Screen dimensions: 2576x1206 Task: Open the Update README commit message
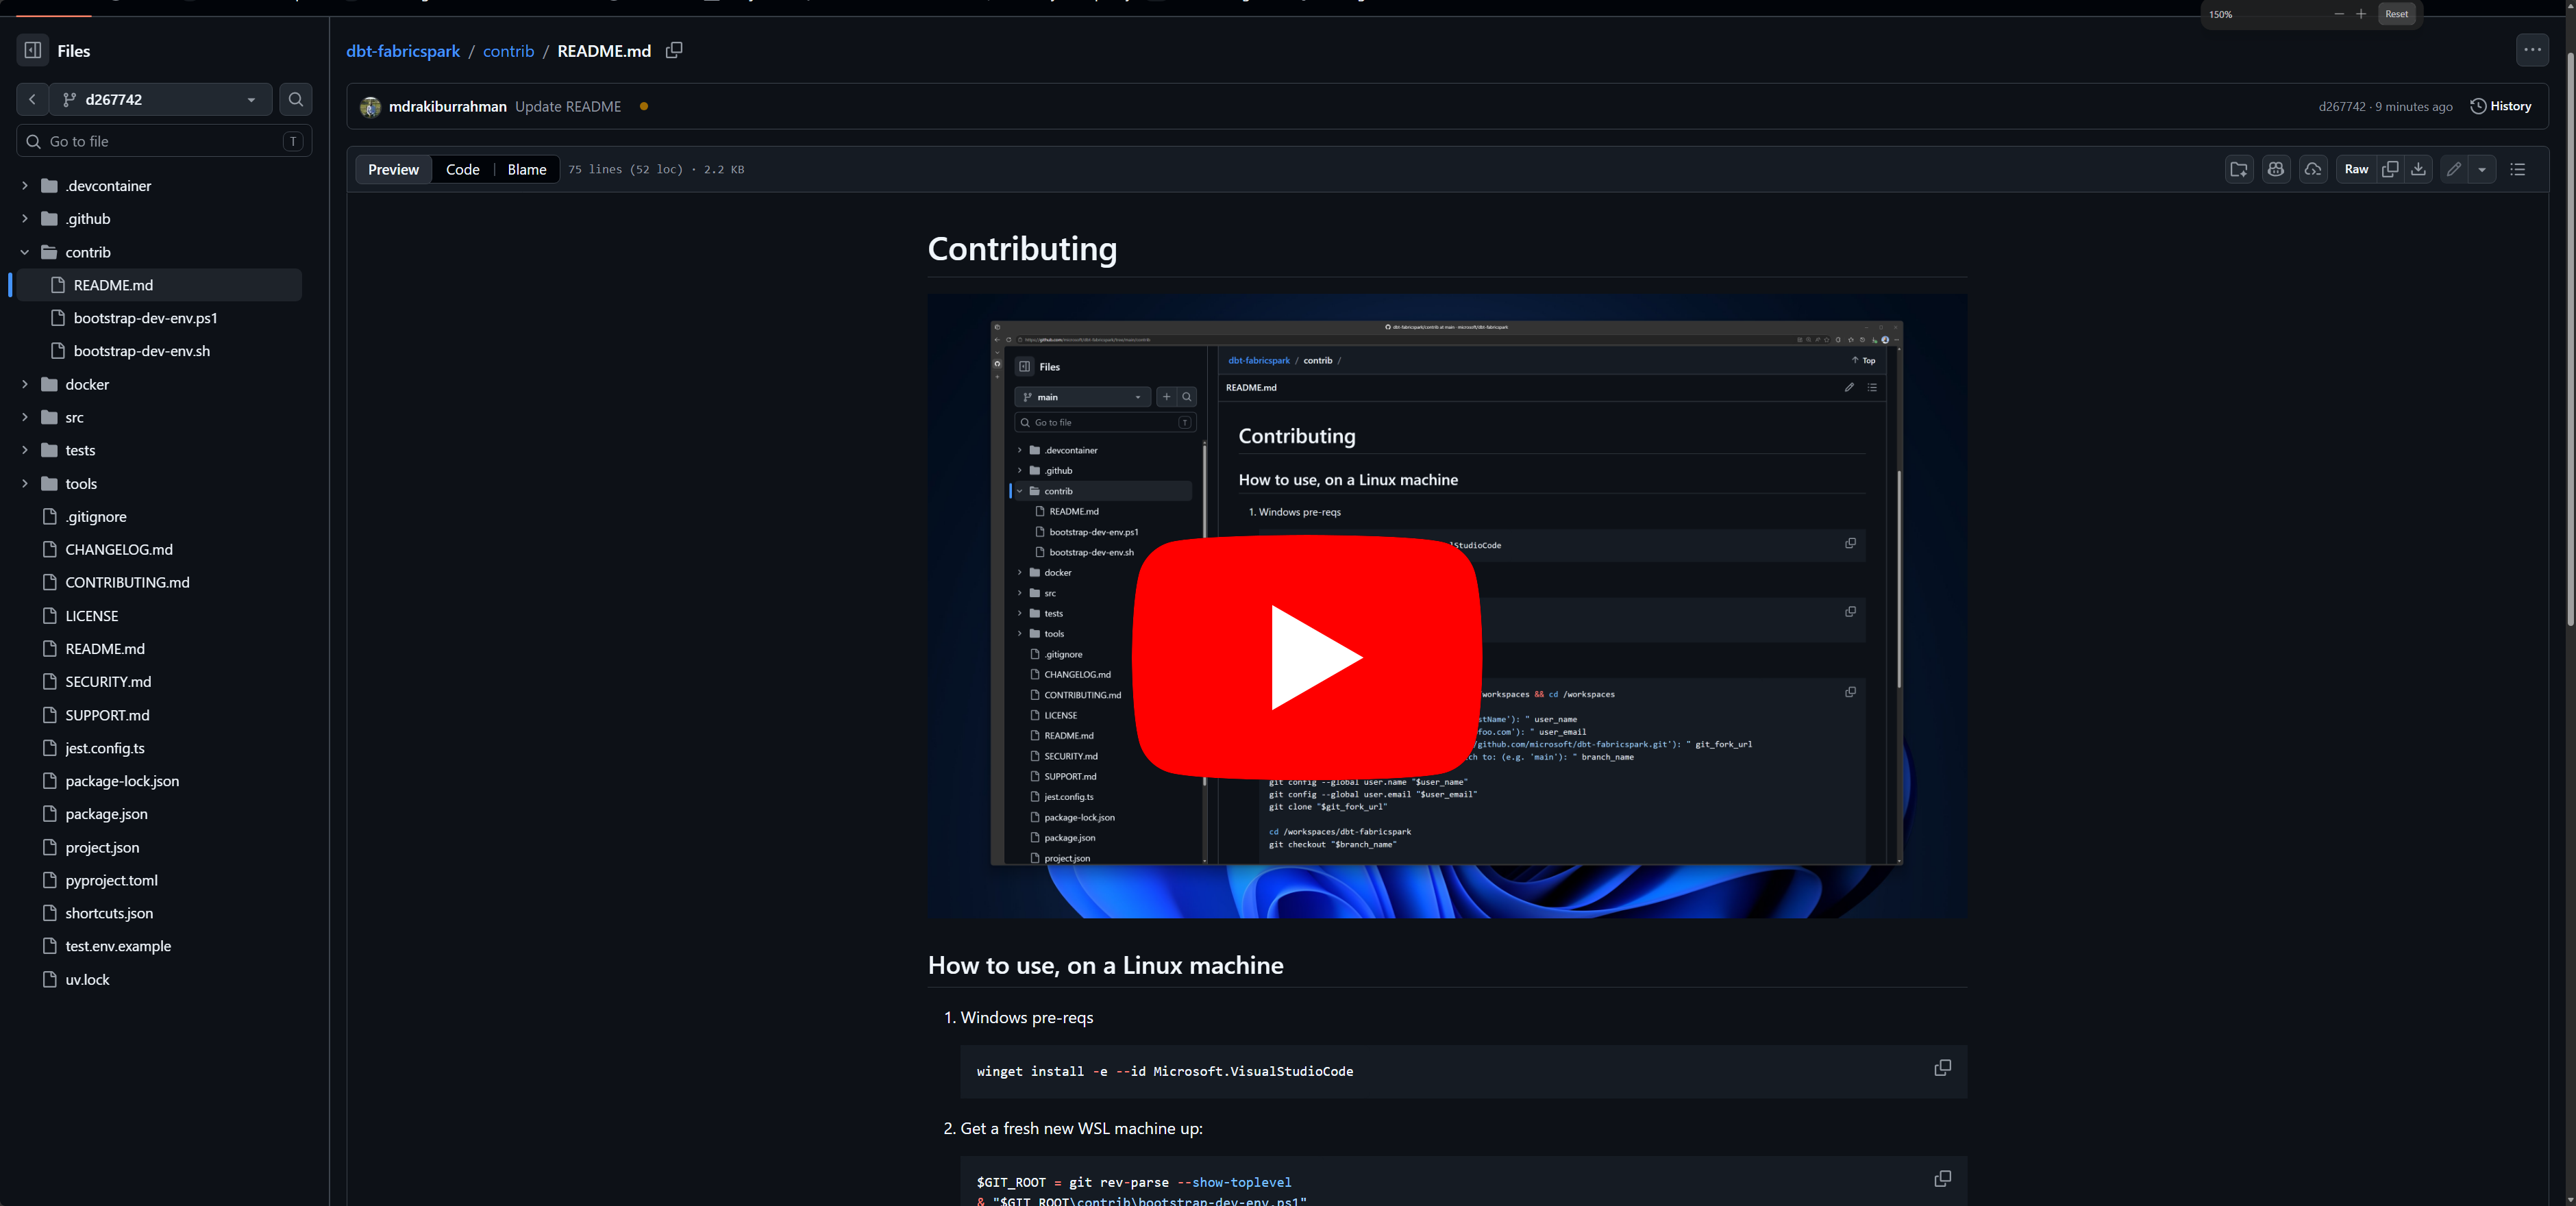[x=568, y=107]
